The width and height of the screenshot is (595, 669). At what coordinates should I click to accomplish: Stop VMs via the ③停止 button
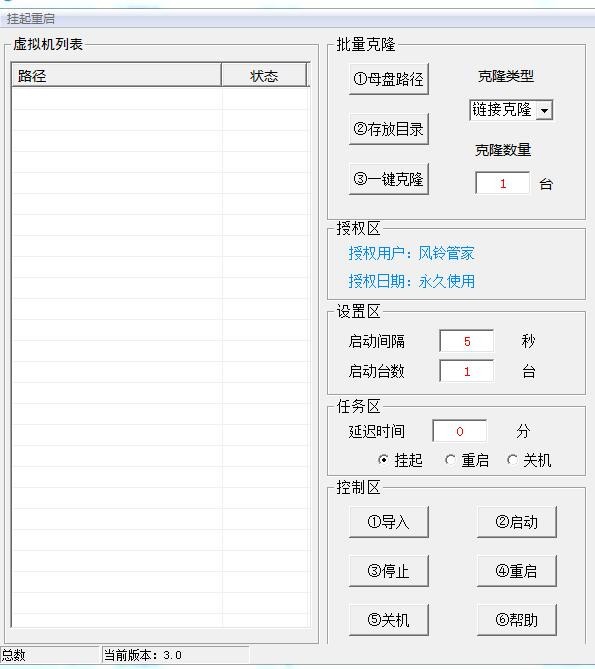point(389,571)
